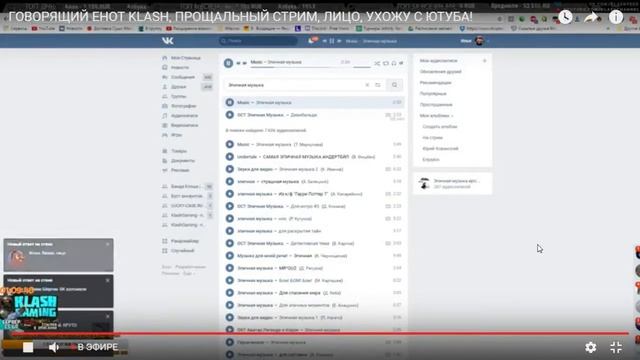Open the Watch Later clock icon

[565, 17]
